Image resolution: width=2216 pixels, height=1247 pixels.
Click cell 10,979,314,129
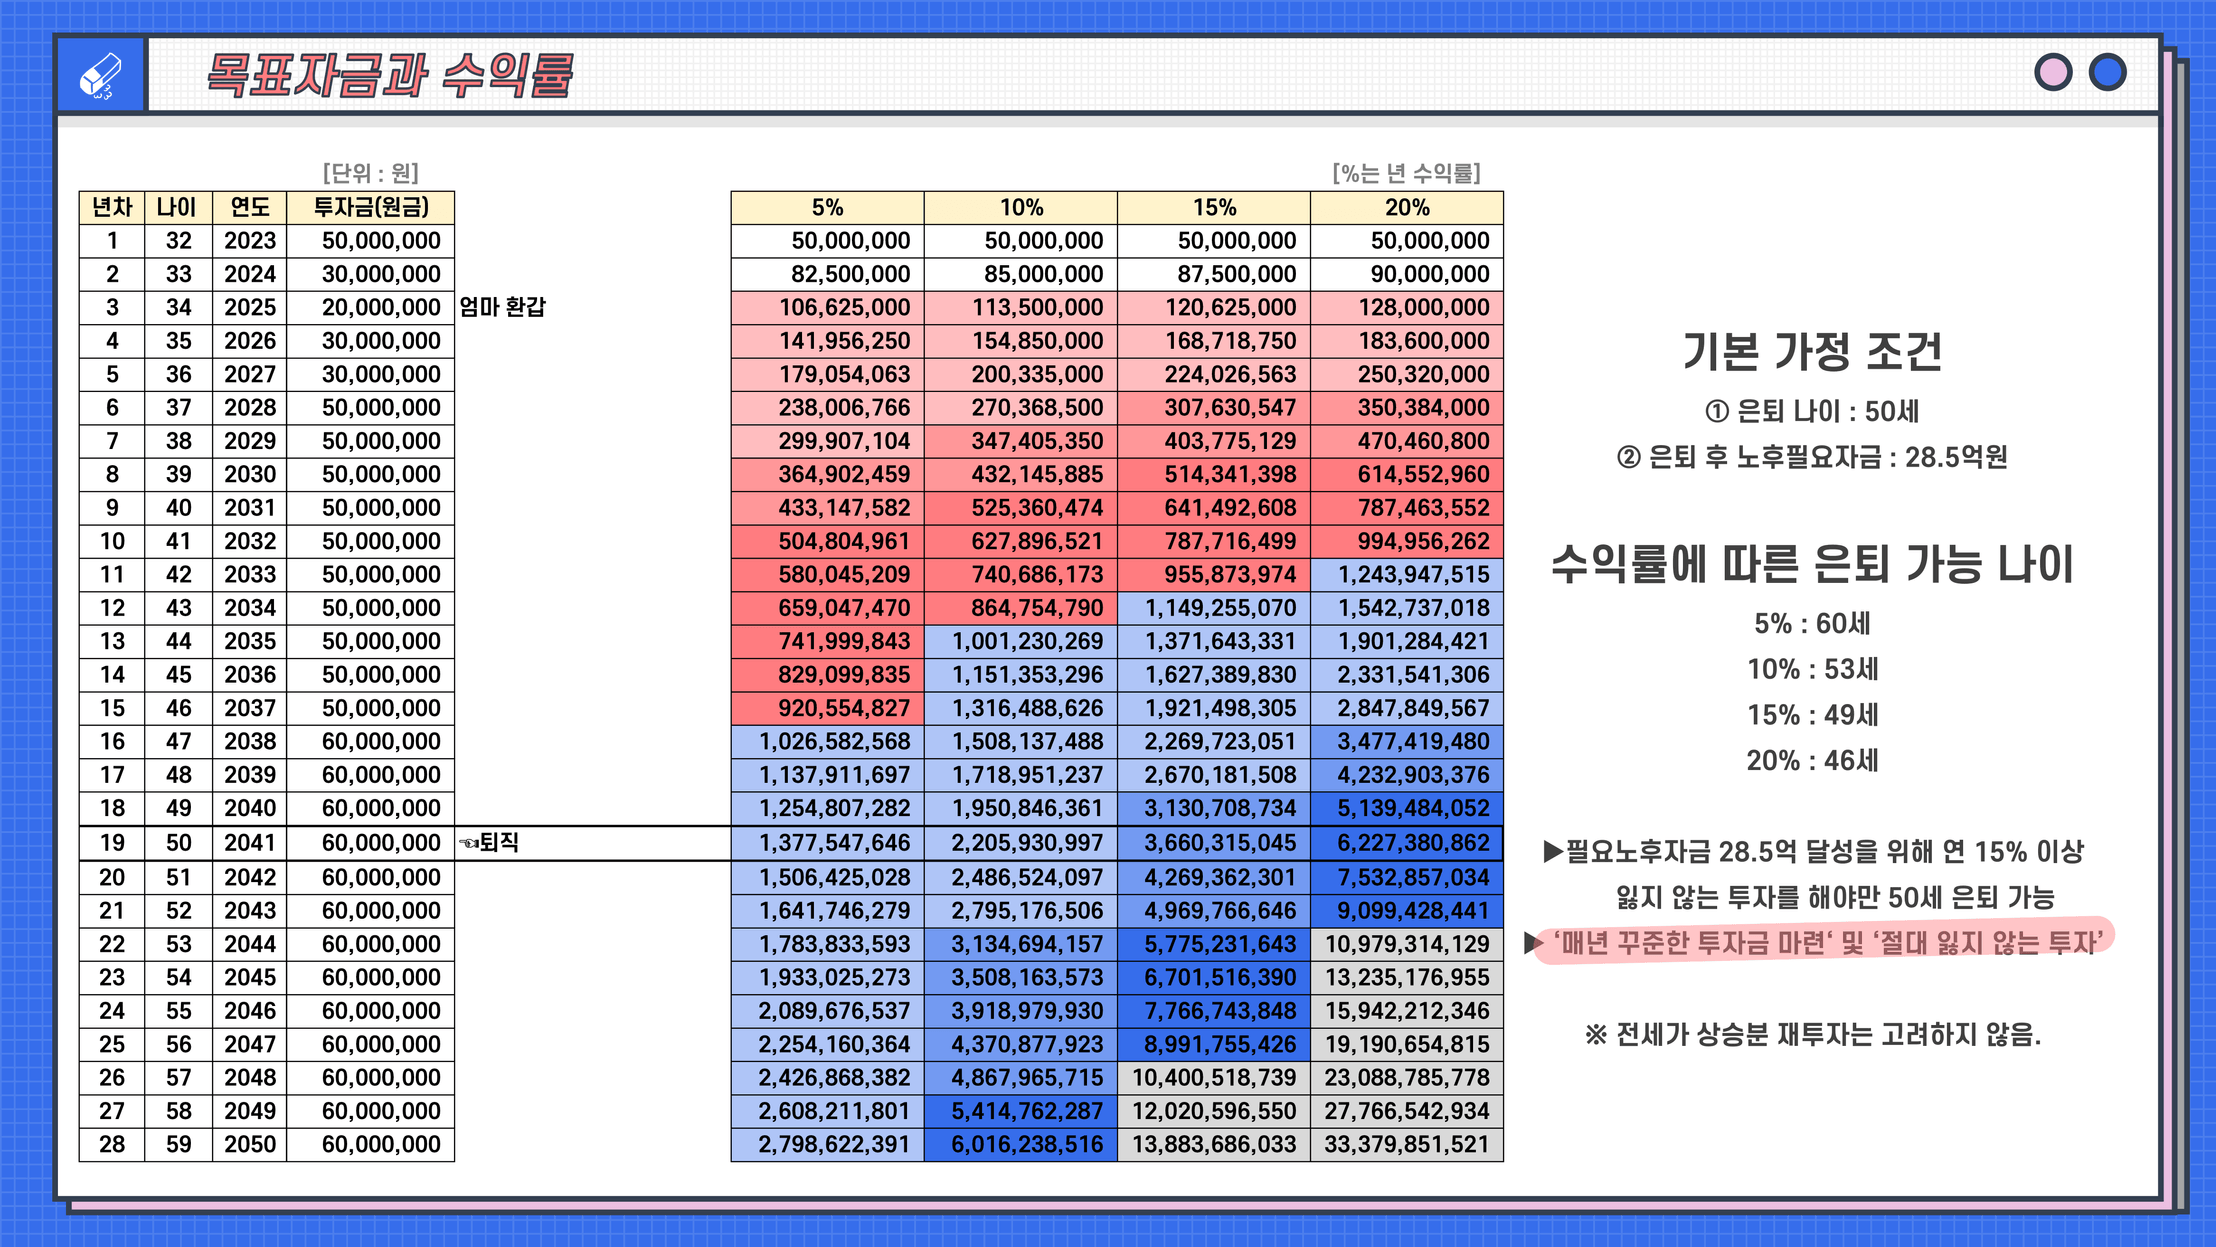[1406, 944]
